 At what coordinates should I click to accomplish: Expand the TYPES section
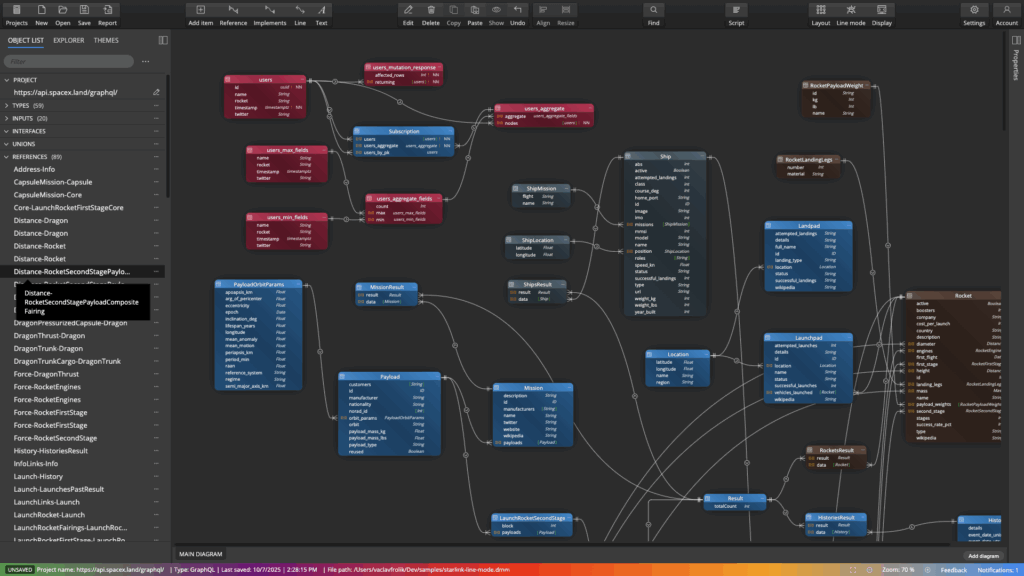(7, 105)
